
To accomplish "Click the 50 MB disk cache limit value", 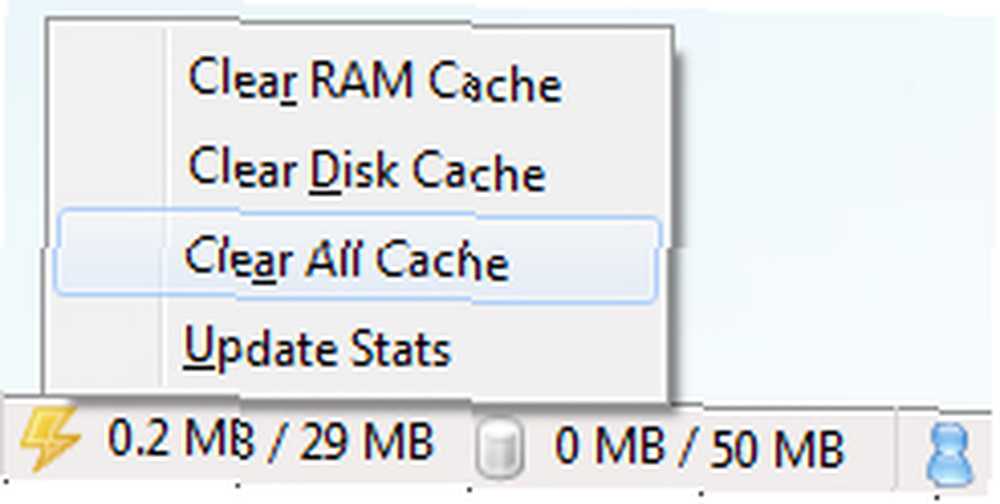I will 777,449.
